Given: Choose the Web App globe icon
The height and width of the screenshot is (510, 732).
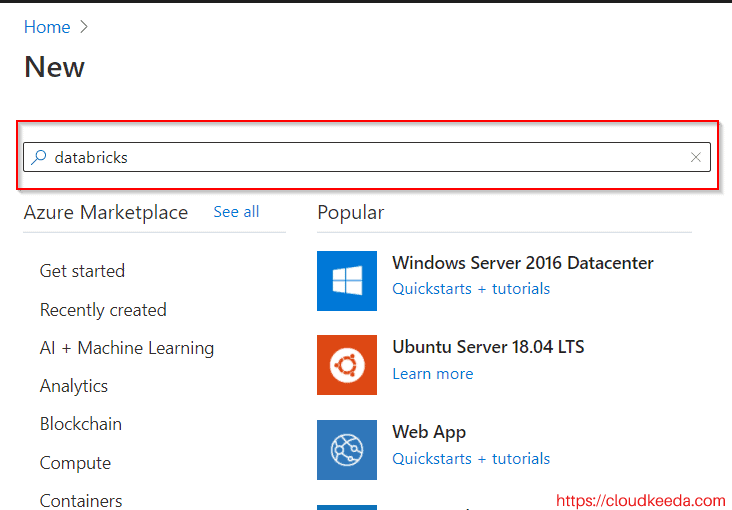Looking at the screenshot, I should [347, 450].
